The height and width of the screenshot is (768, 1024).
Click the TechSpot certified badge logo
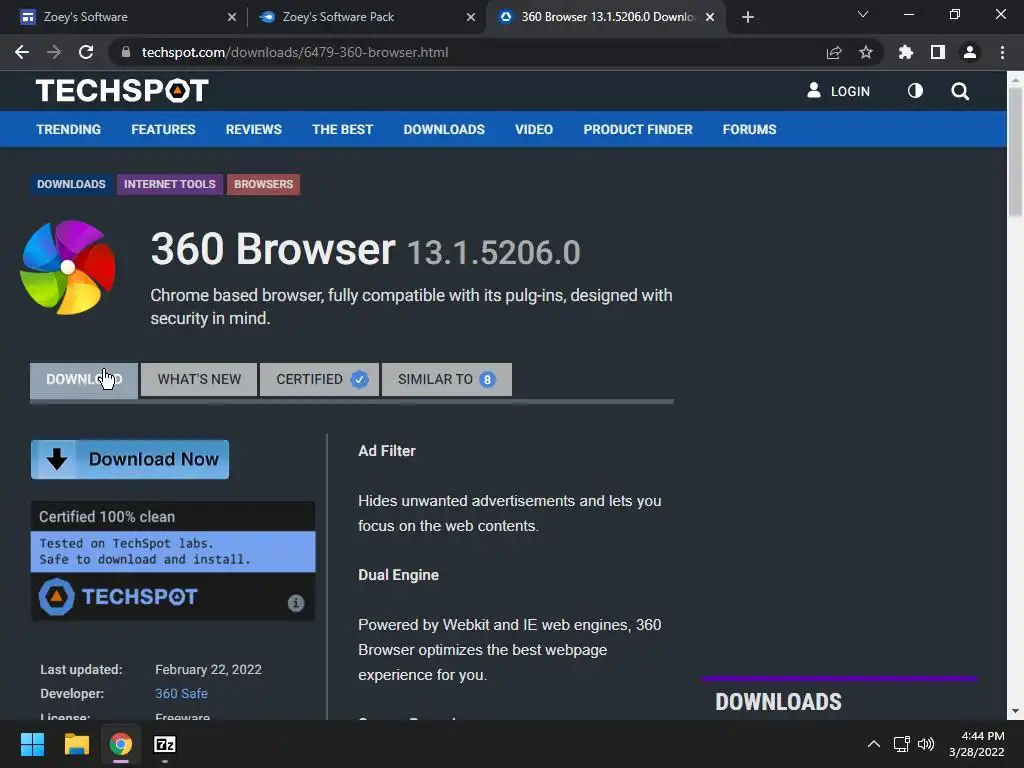click(x=118, y=597)
